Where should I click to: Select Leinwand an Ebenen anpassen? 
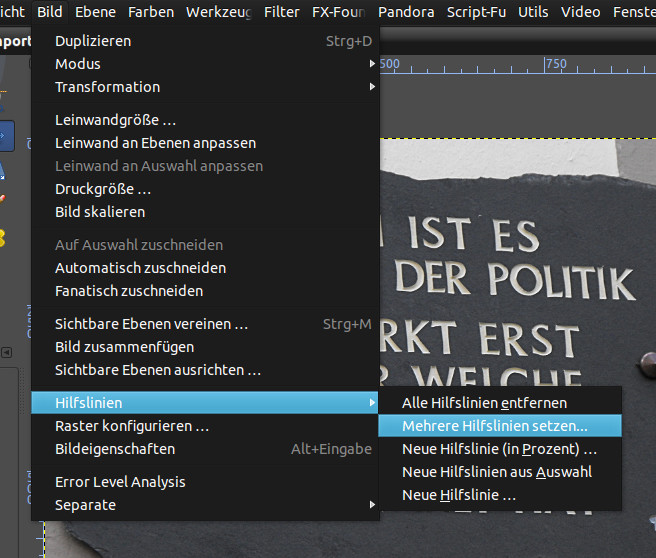205,143
